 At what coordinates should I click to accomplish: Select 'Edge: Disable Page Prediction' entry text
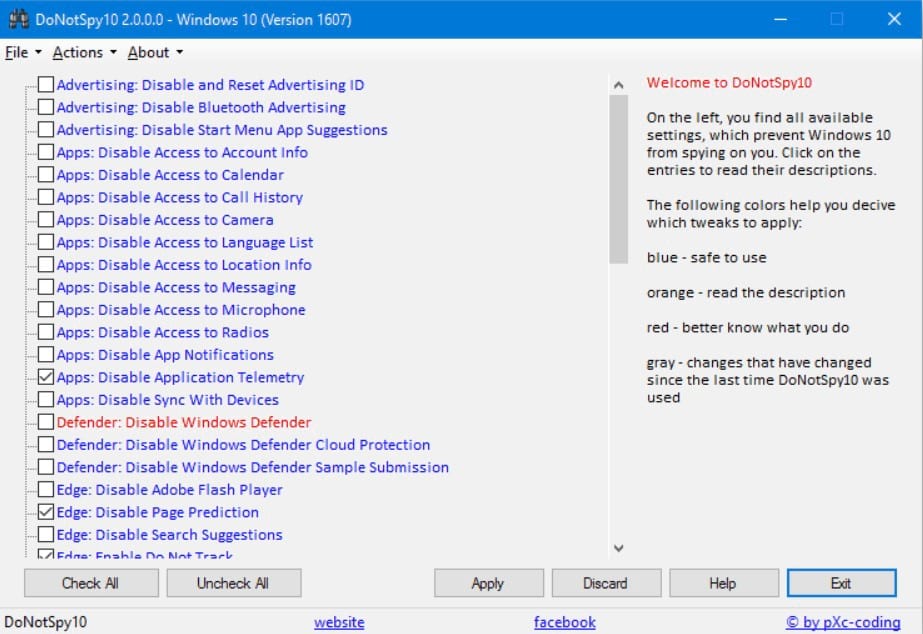[158, 512]
